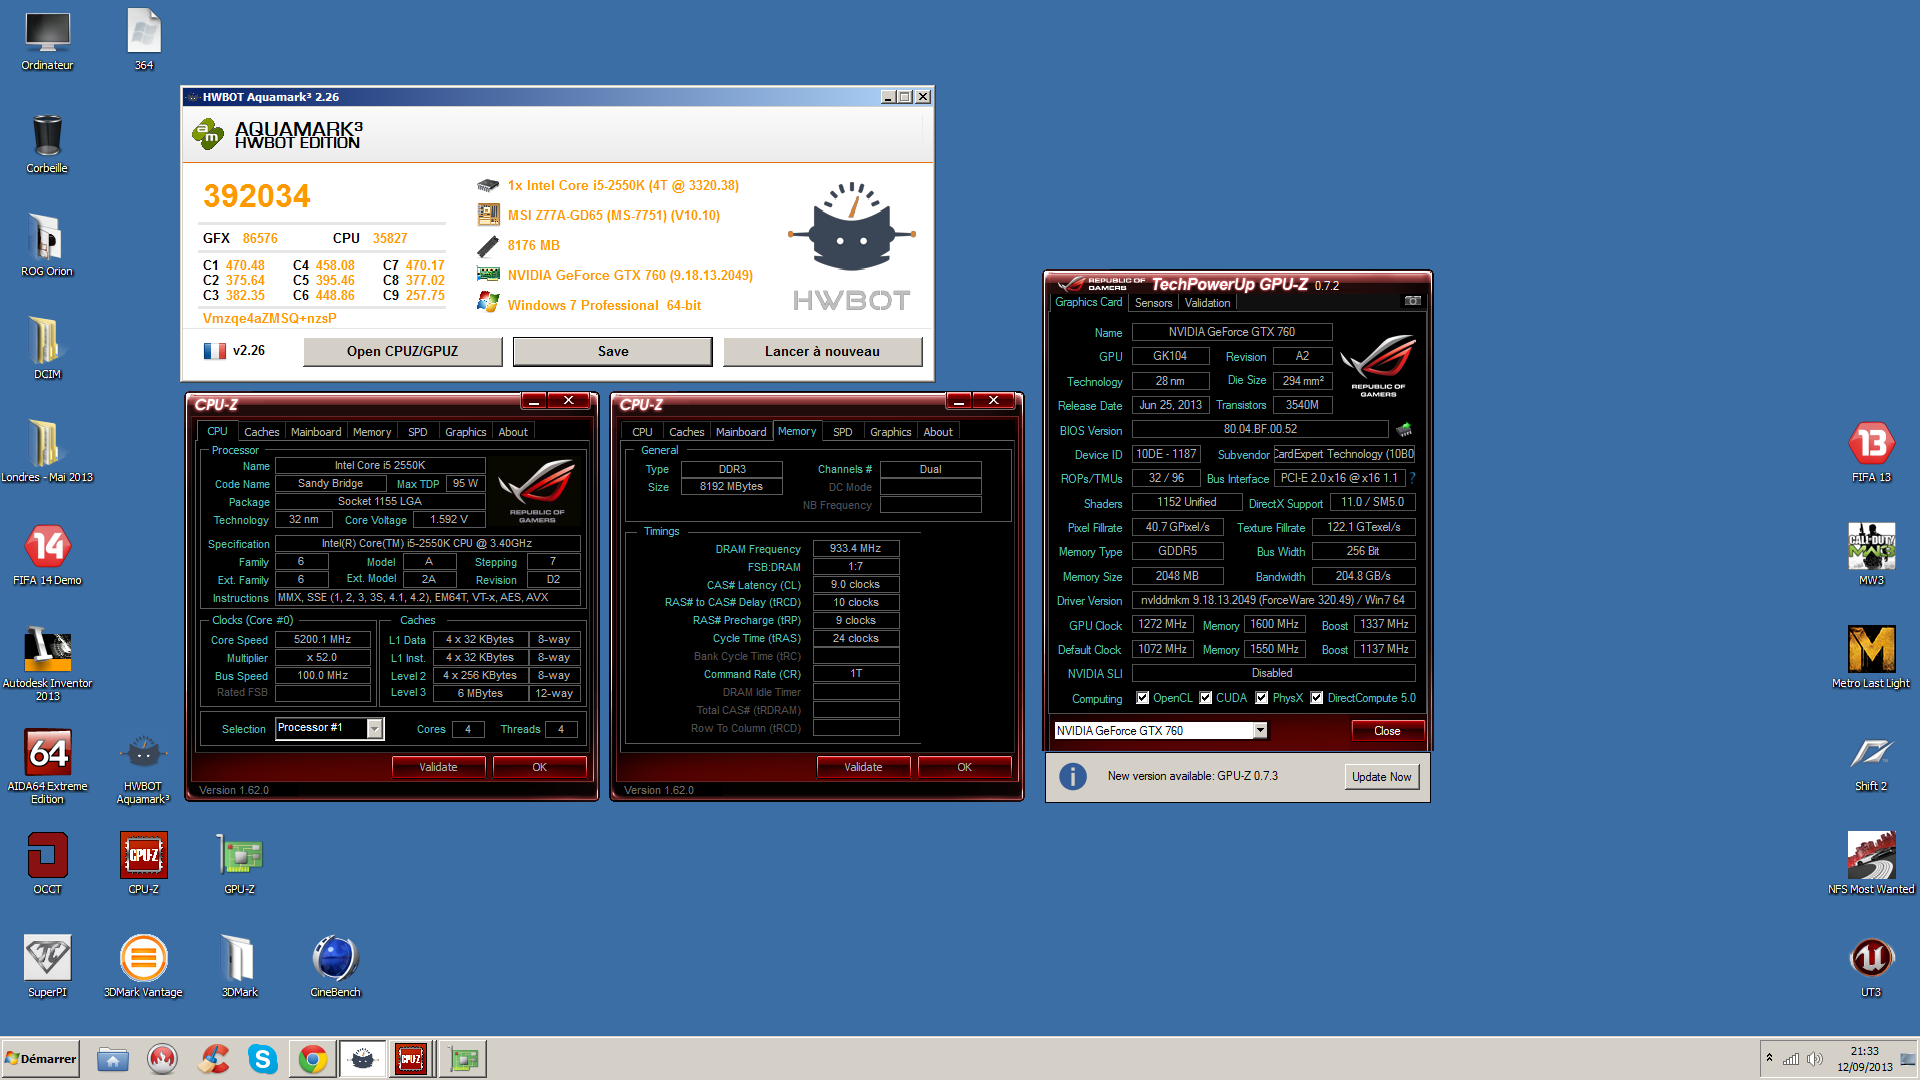Viewport: 1920px width, 1080px height.
Task: Click the GPU-Z taskbar button
Action: click(463, 1059)
